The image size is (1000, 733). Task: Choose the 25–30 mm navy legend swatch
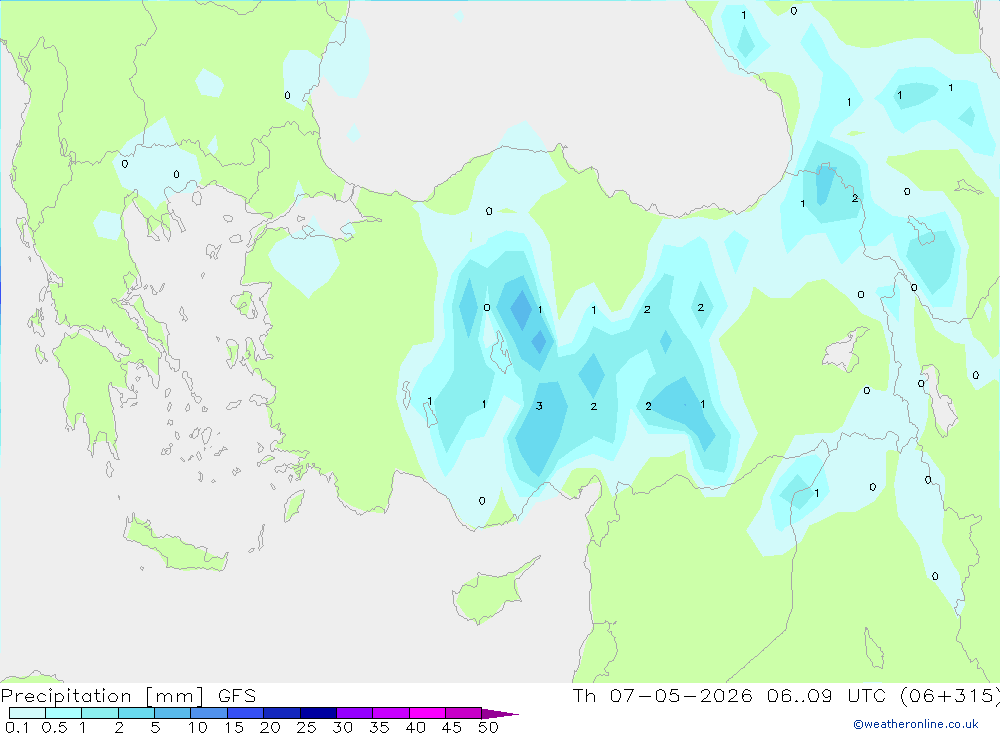(x=318, y=713)
